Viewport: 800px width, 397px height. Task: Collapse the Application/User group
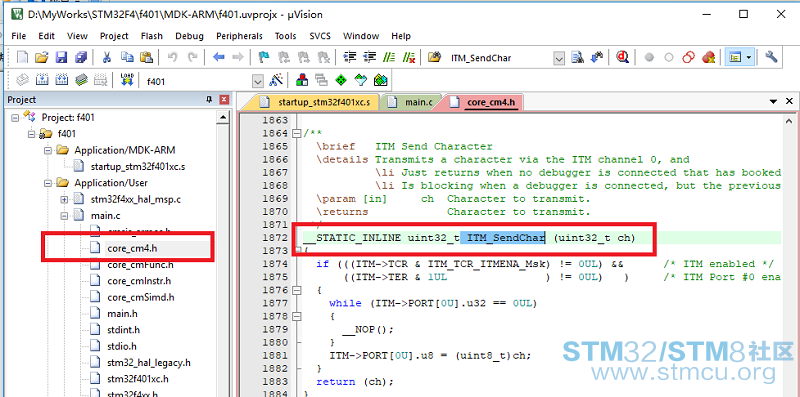tap(47, 183)
